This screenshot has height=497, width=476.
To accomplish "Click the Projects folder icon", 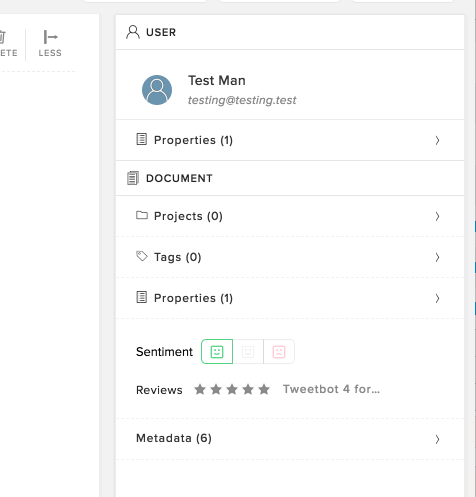I will coord(142,215).
